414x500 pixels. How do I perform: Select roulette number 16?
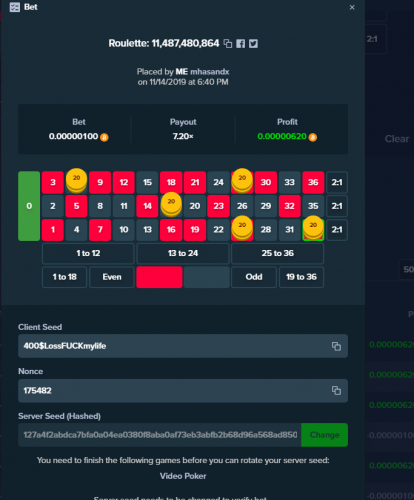[x=171, y=230]
